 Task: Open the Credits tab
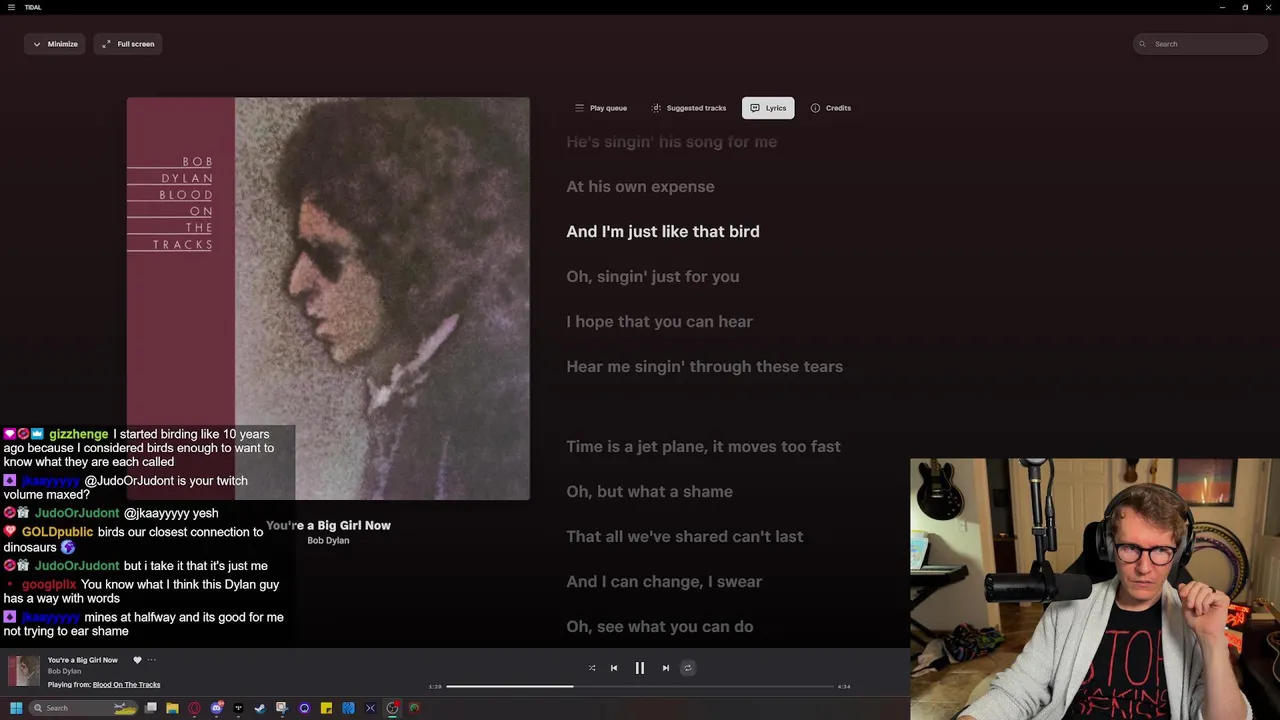tap(830, 108)
